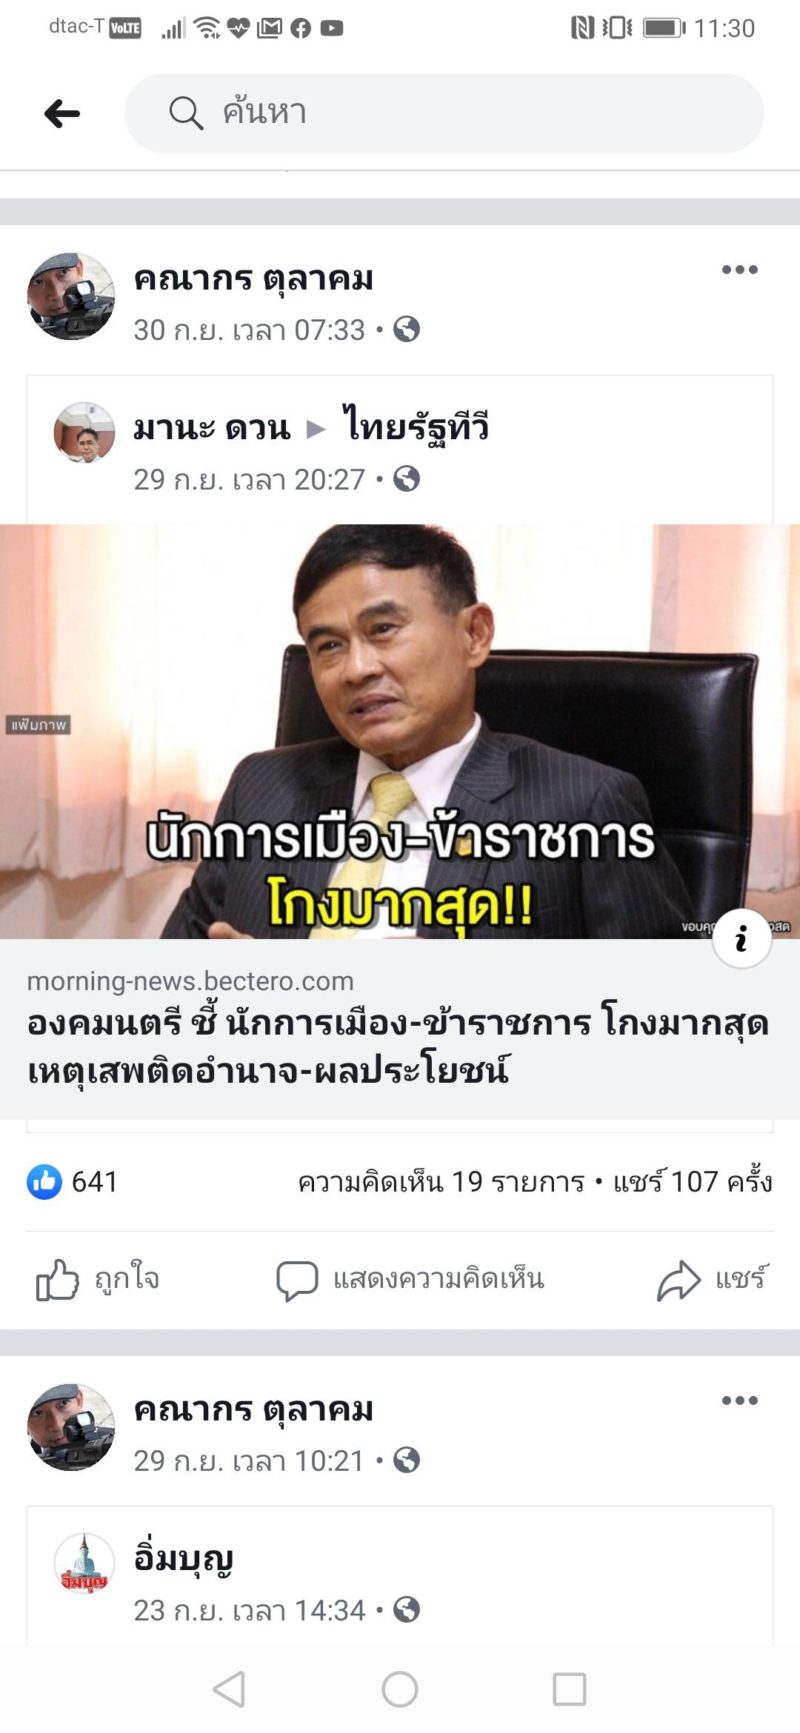Screen dimensions: 800x1733
Task: Tap globe privacy icon beside 07:33
Action: click(x=406, y=330)
